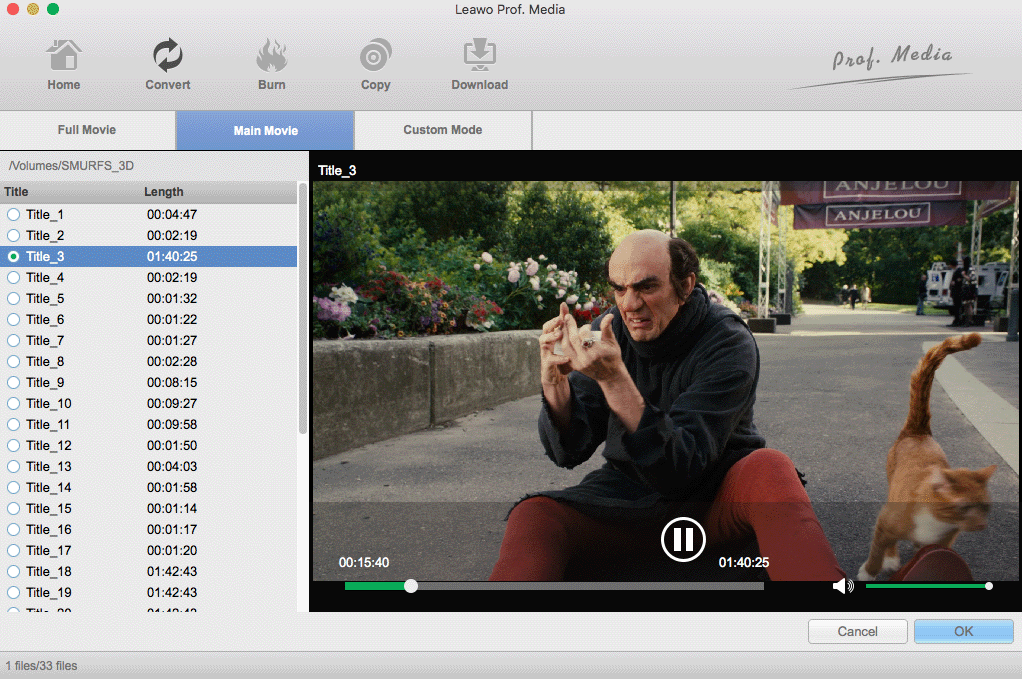
Task: Click the yellow macOS minimize button
Action: [33, 9]
